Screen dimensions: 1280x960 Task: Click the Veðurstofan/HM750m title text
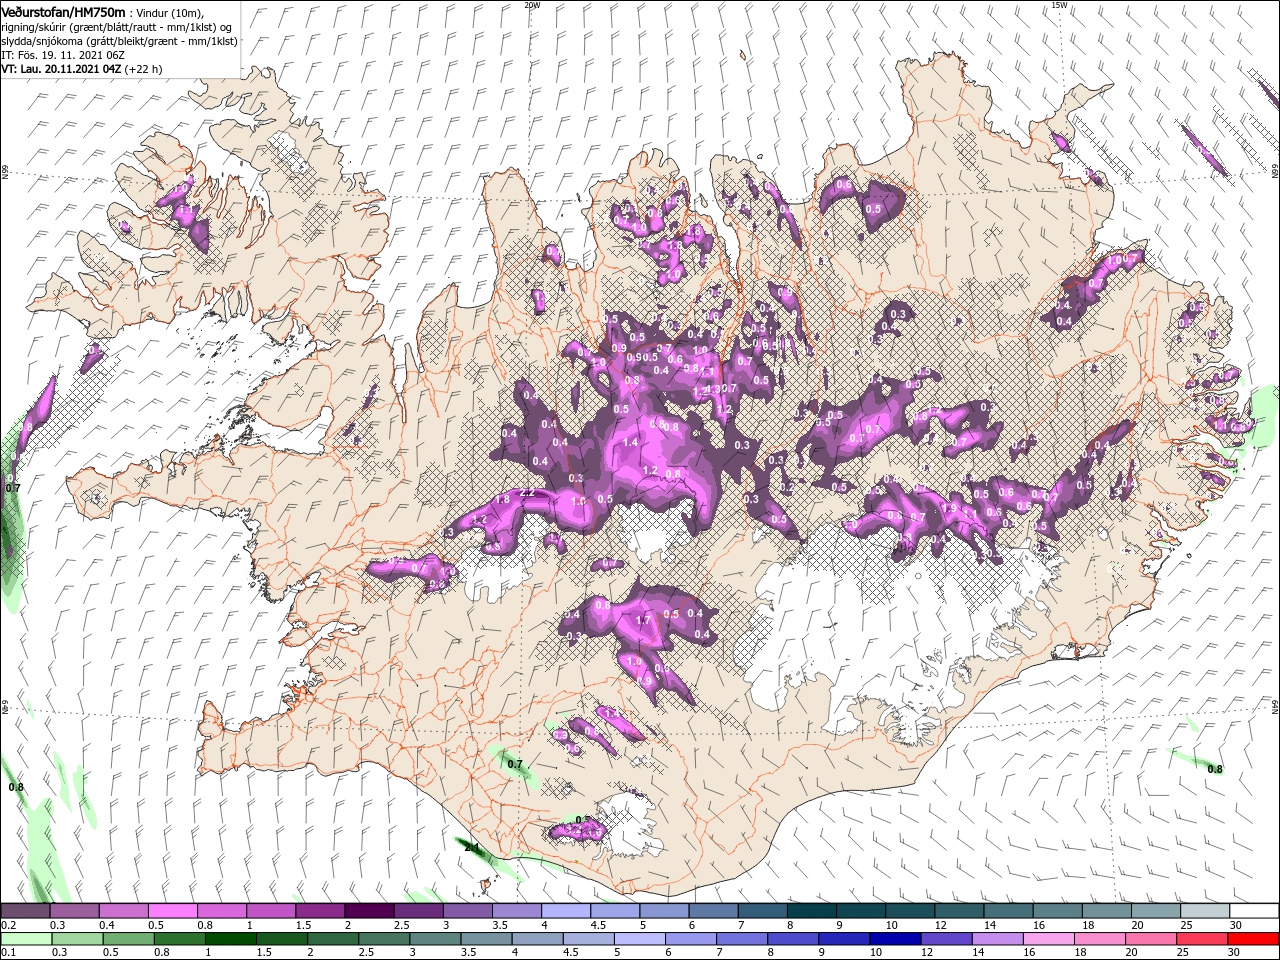click(x=63, y=11)
